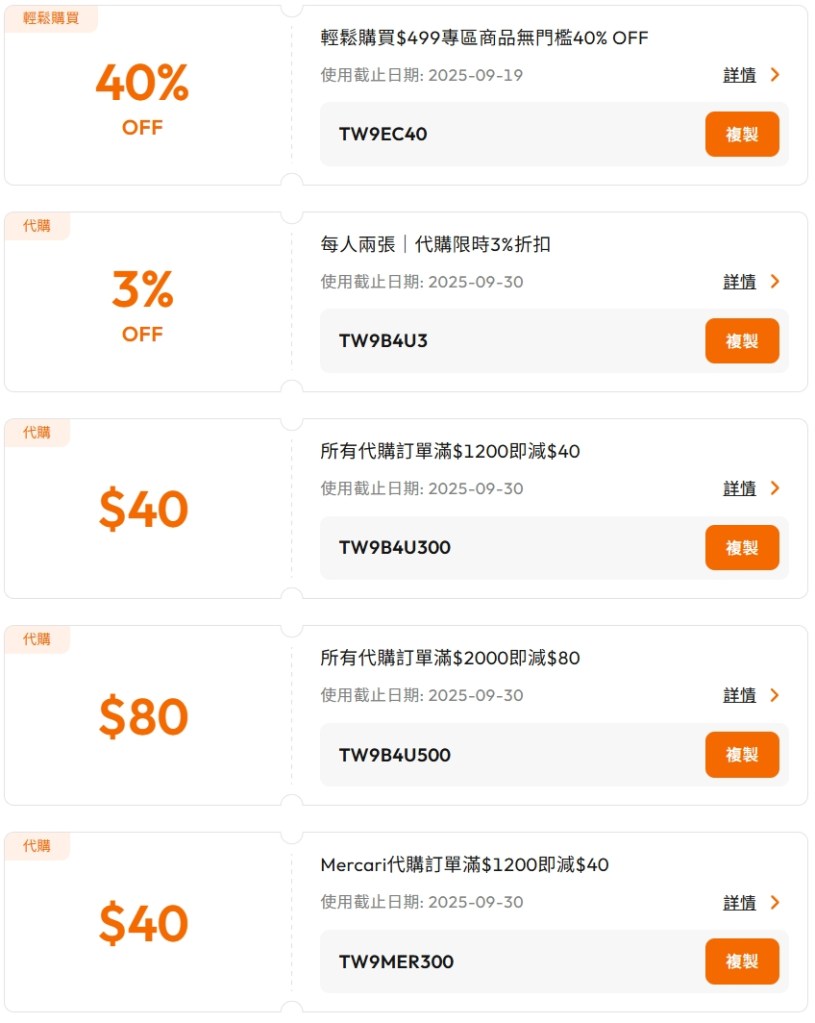
Task: Open 詳情 link for the 40% OFF coupon
Action: [x=739, y=75]
